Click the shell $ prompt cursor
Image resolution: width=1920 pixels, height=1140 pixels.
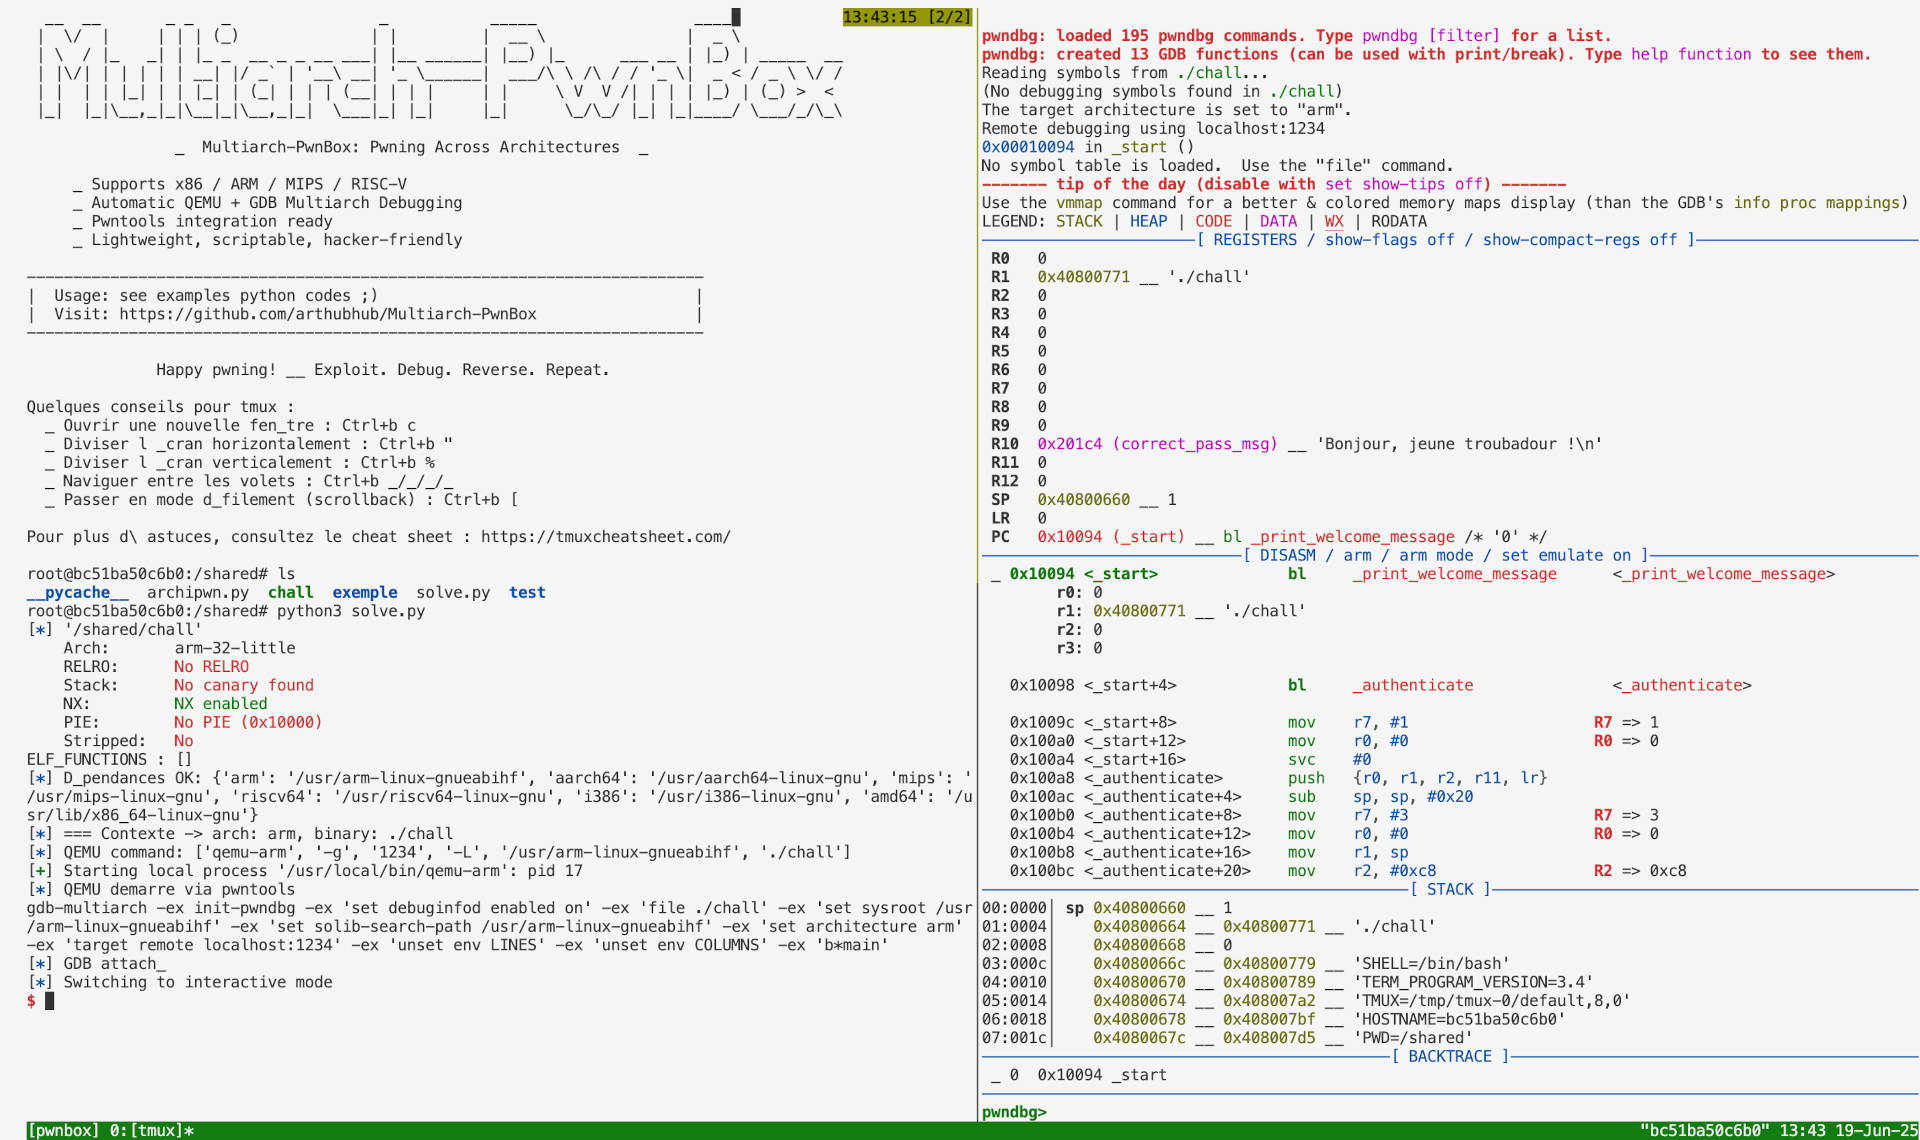pyautogui.click(x=50, y=1001)
